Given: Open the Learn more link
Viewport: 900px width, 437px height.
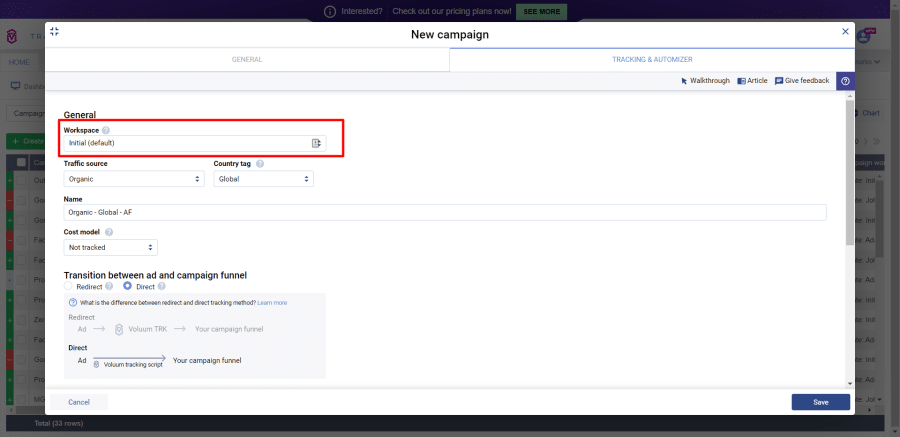Looking at the screenshot, I should click(272, 303).
